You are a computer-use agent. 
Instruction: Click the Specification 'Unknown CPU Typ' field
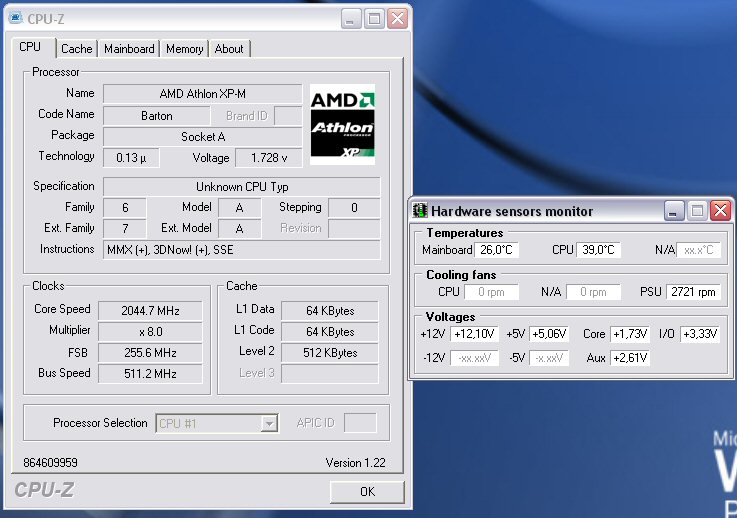coord(242,187)
